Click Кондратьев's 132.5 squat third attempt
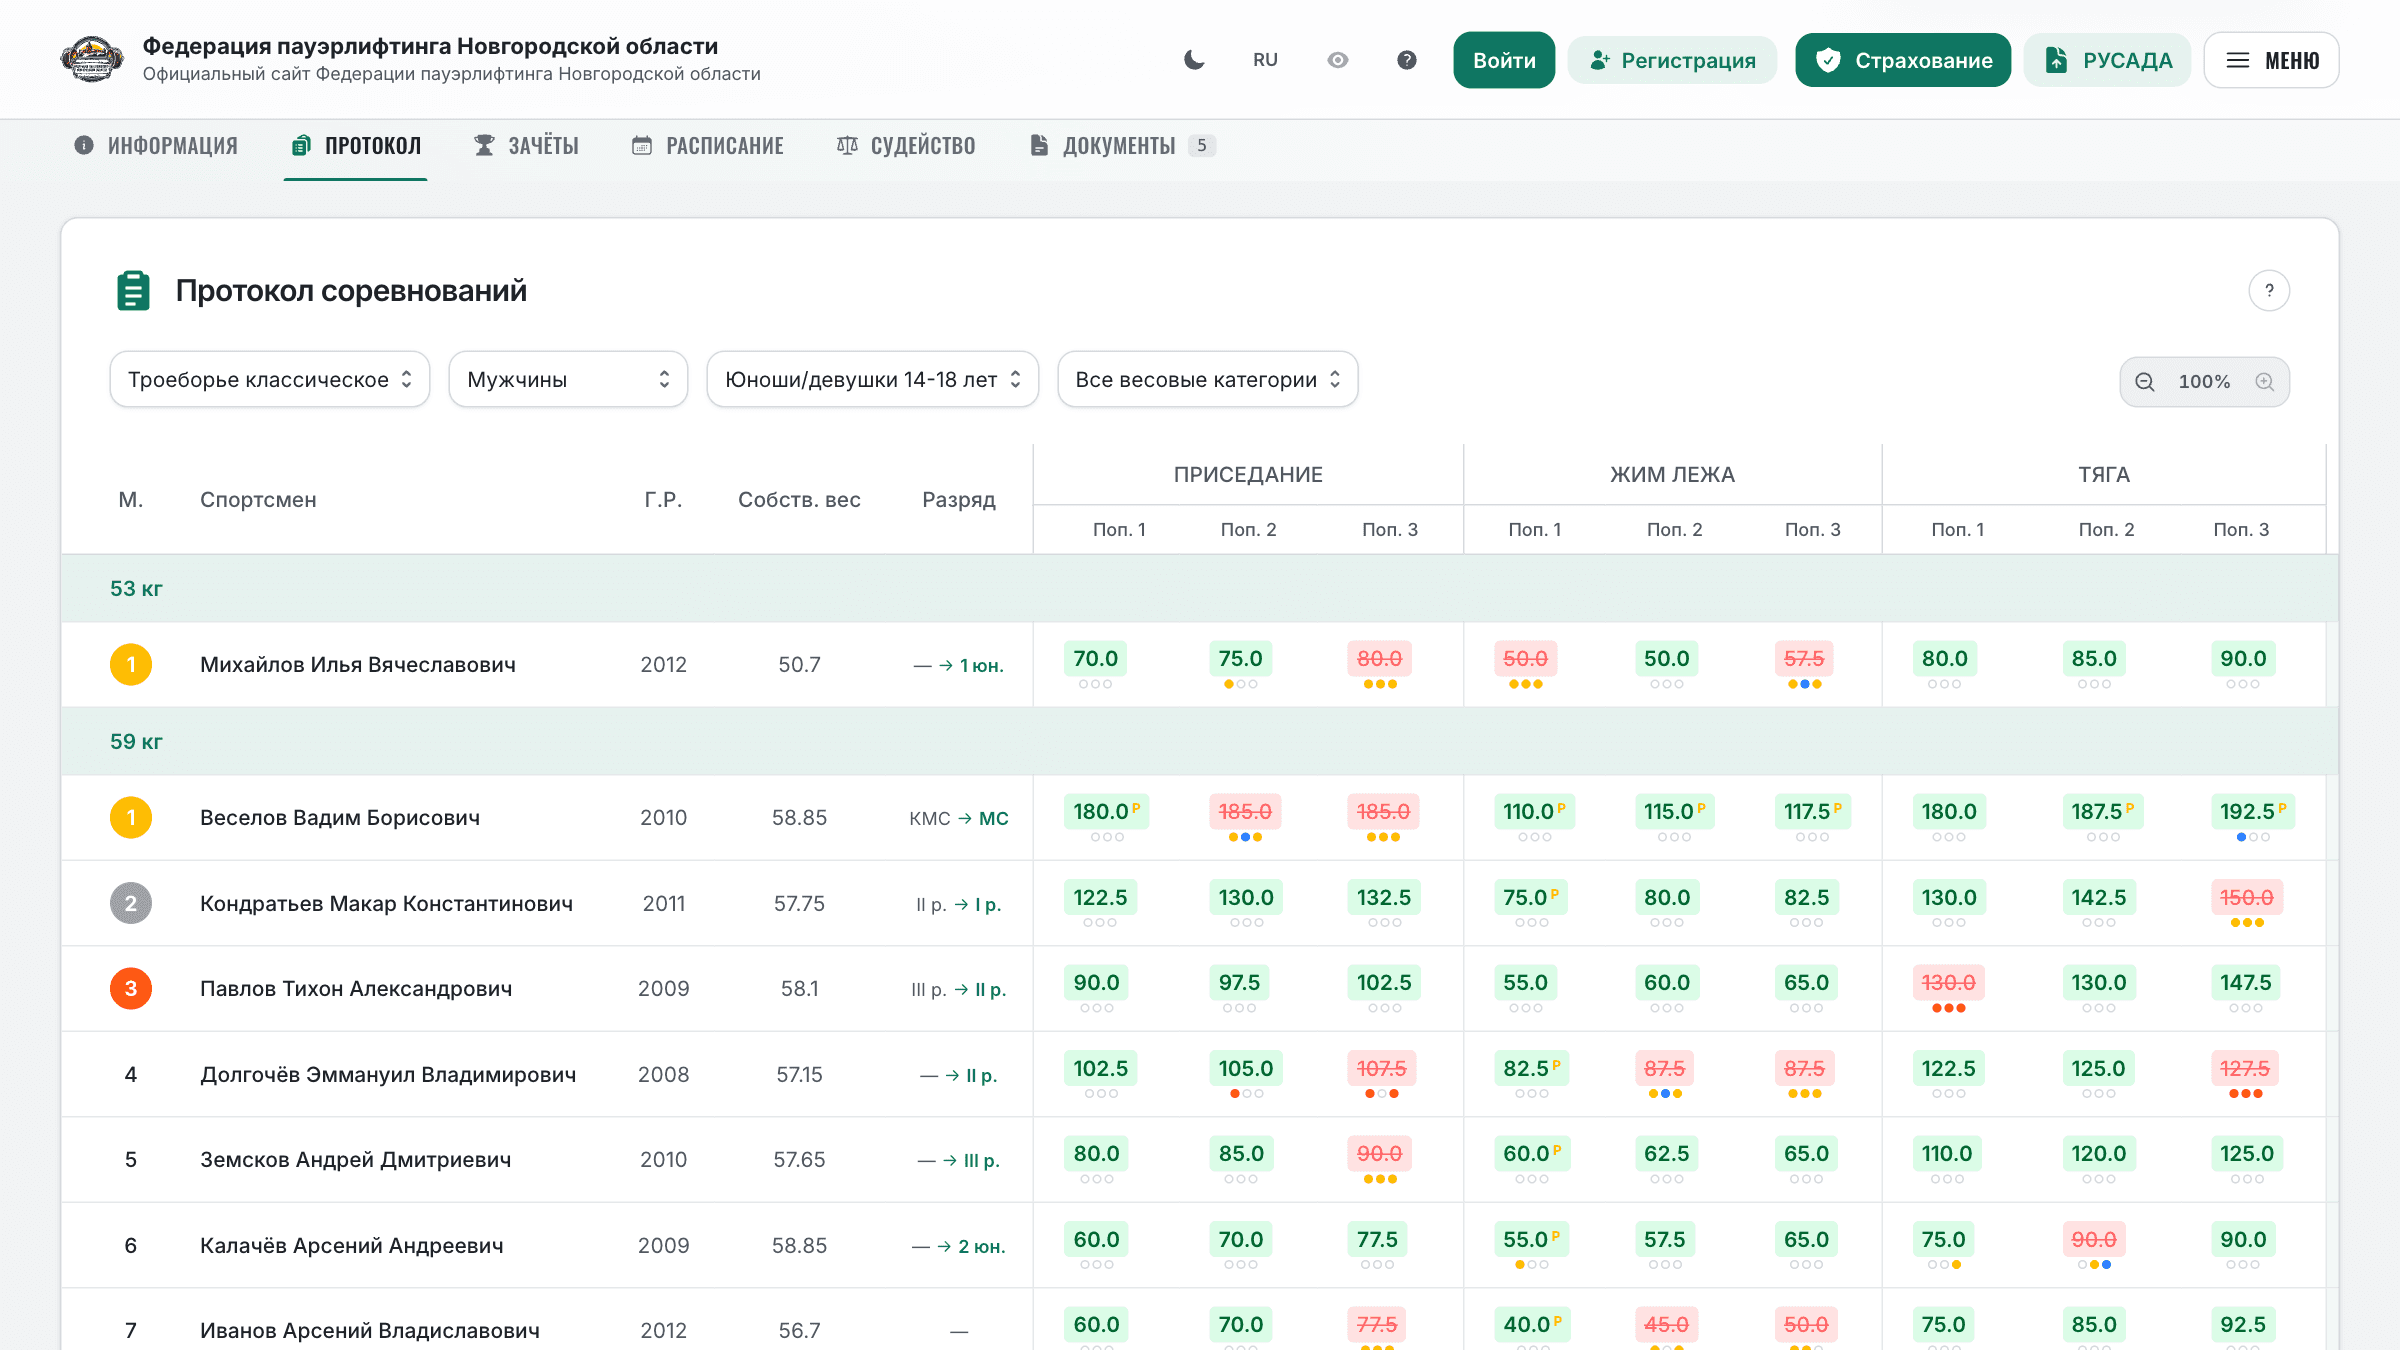This screenshot has width=2400, height=1350. pyautogui.click(x=1384, y=898)
